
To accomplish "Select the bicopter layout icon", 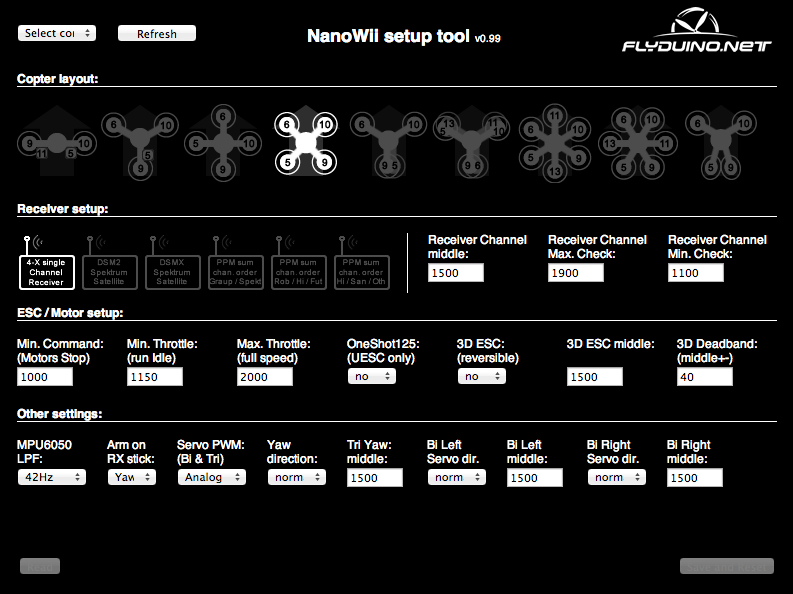I will tap(57, 141).
